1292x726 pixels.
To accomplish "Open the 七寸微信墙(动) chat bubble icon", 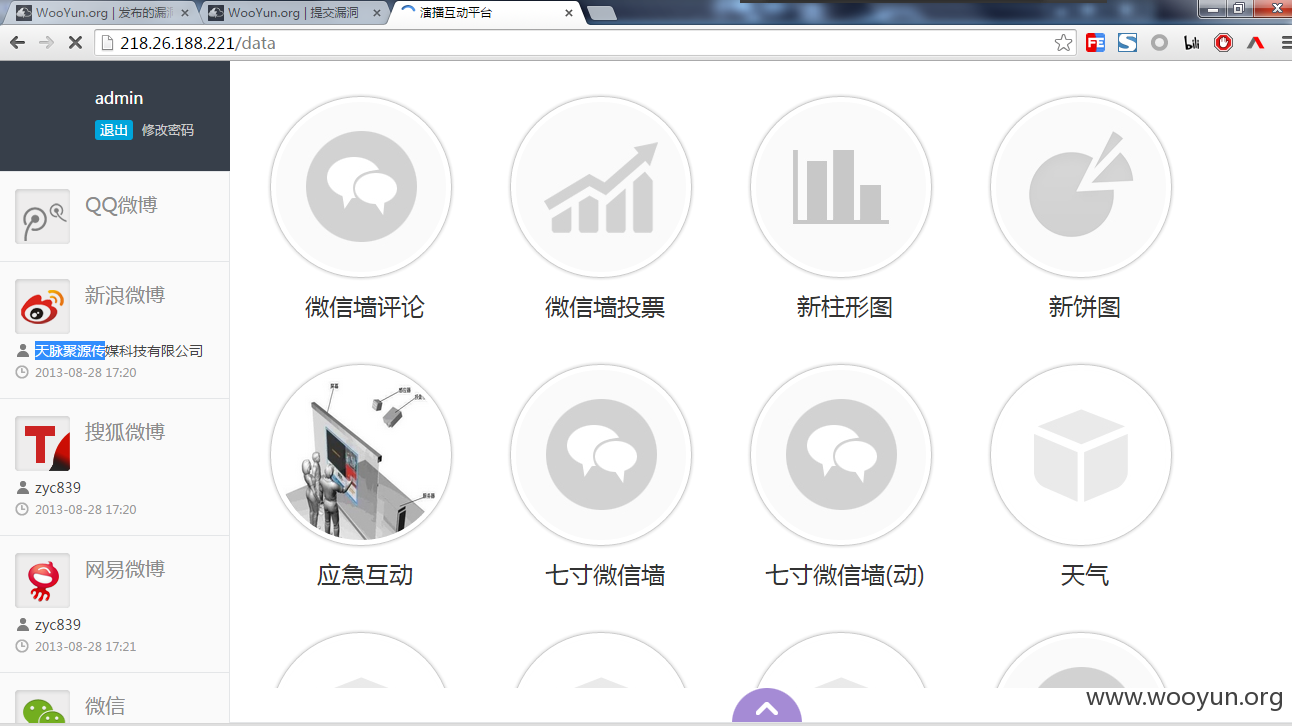I will pyautogui.click(x=841, y=455).
